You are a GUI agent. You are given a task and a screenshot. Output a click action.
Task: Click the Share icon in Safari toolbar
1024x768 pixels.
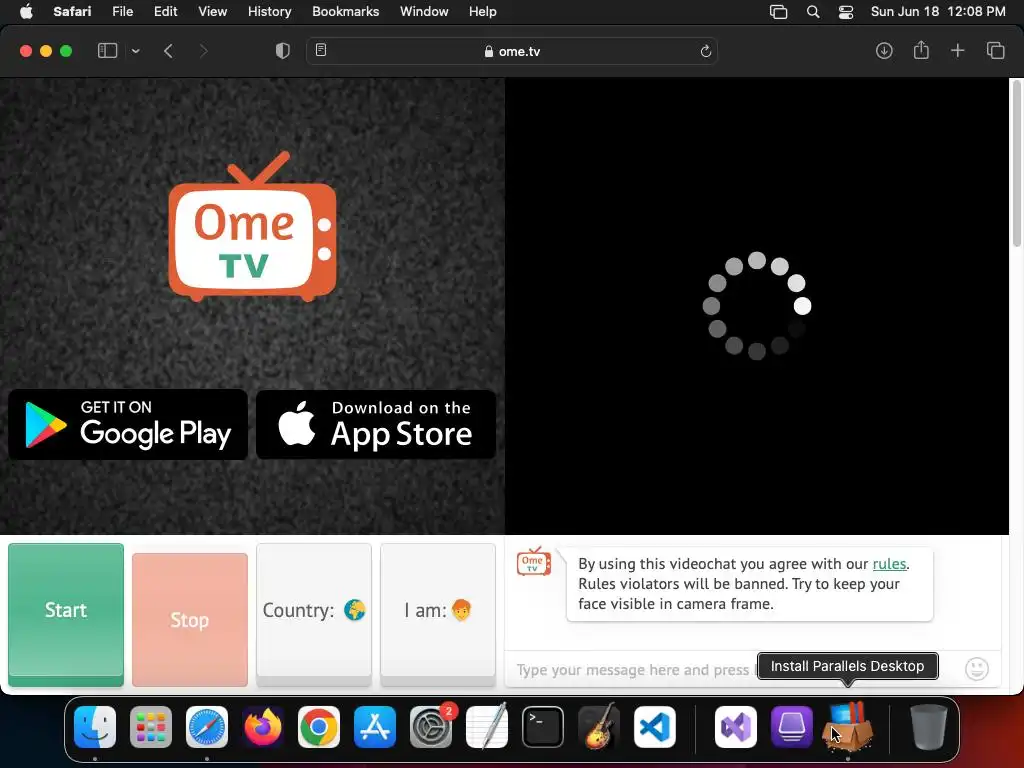(x=921, y=50)
